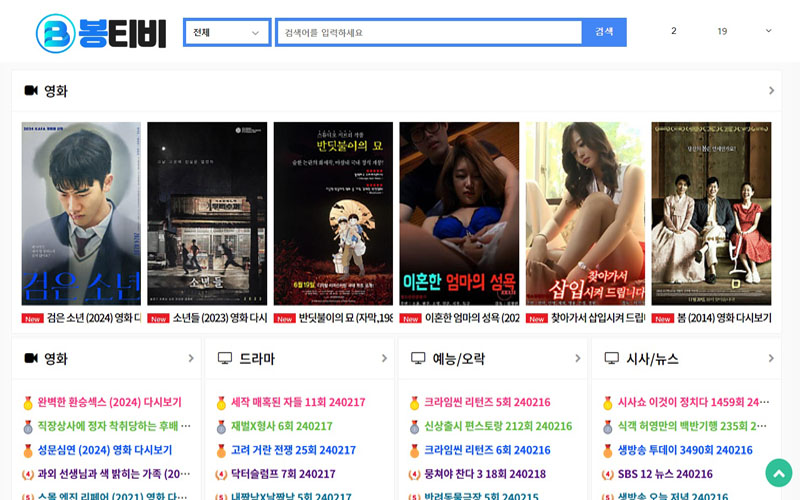The height and width of the screenshot is (500, 800).
Task: Open 닥터슬럼프 7회 240217
Action: point(283,474)
